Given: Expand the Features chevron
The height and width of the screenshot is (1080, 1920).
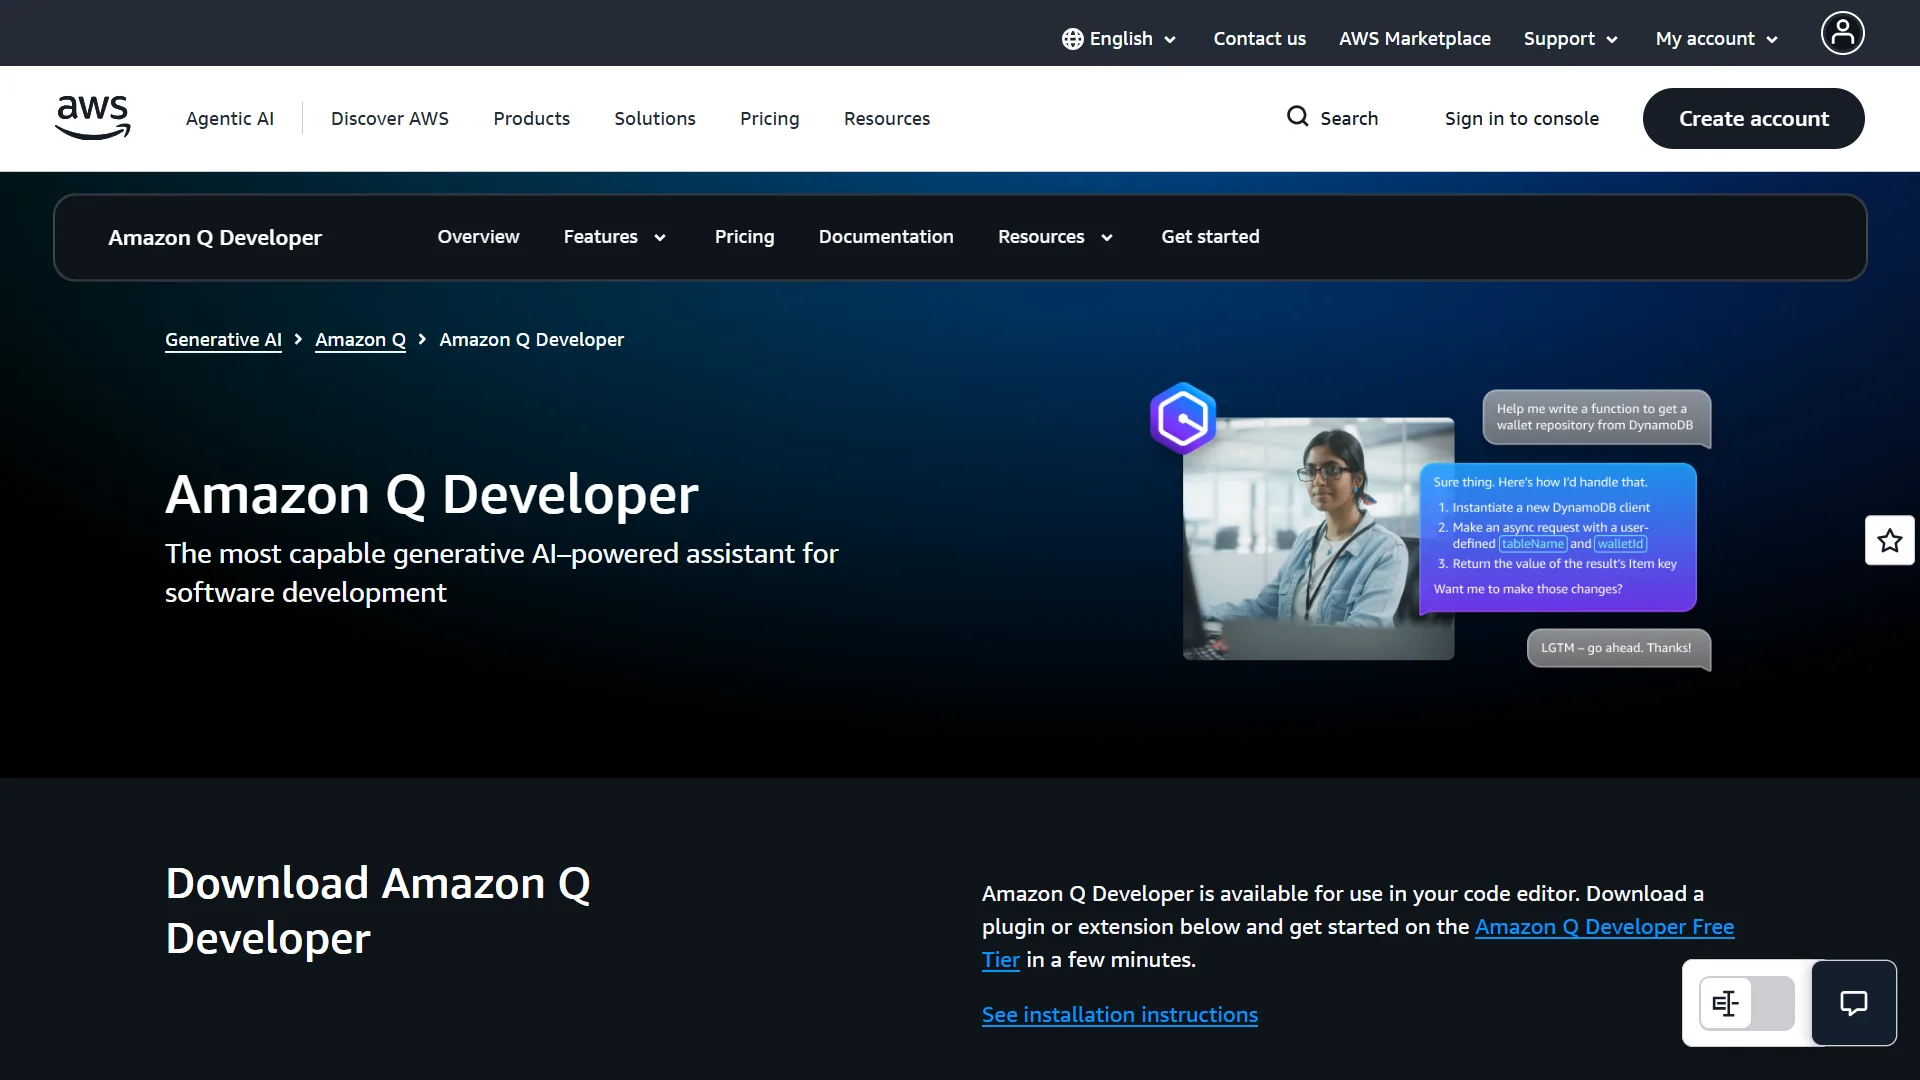Looking at the screenshot, I should tap(660, 238).
